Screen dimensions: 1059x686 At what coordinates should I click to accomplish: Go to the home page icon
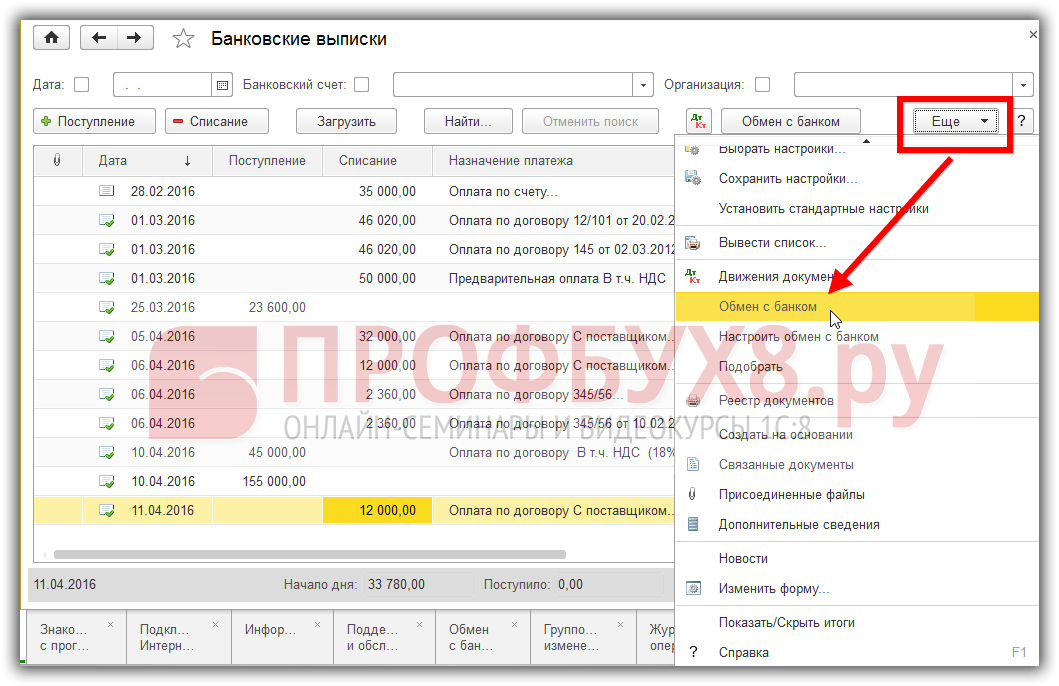pyautogui.click(x=51, y=38)
